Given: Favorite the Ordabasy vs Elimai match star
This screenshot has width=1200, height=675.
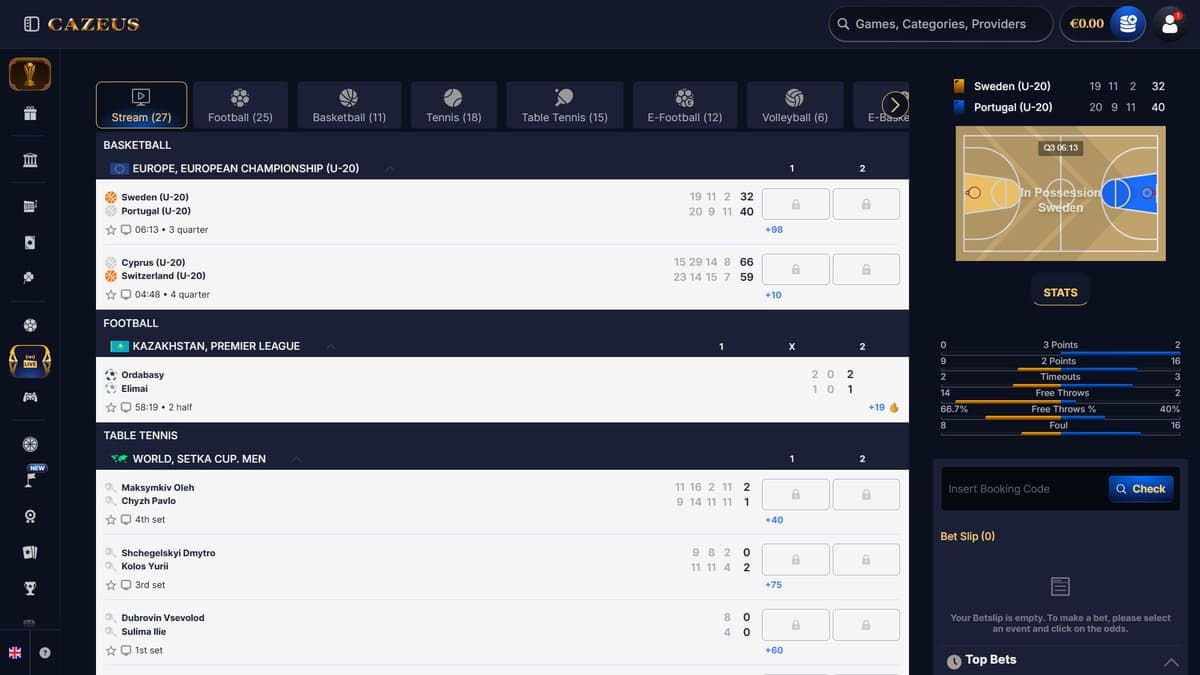Looking at the screenshot, I should click(111, 408).
